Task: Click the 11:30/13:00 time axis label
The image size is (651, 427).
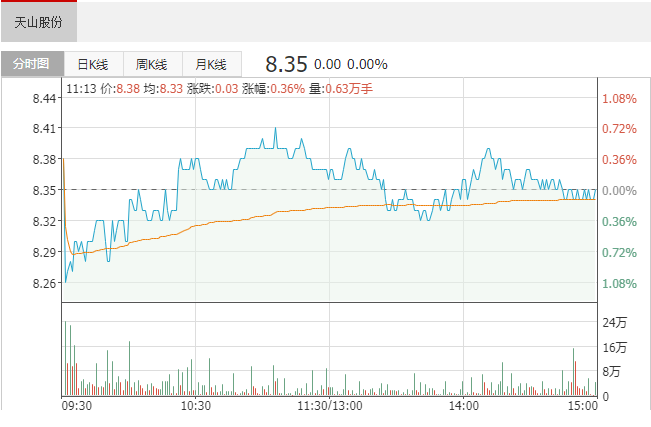Action: click(330, 405)
